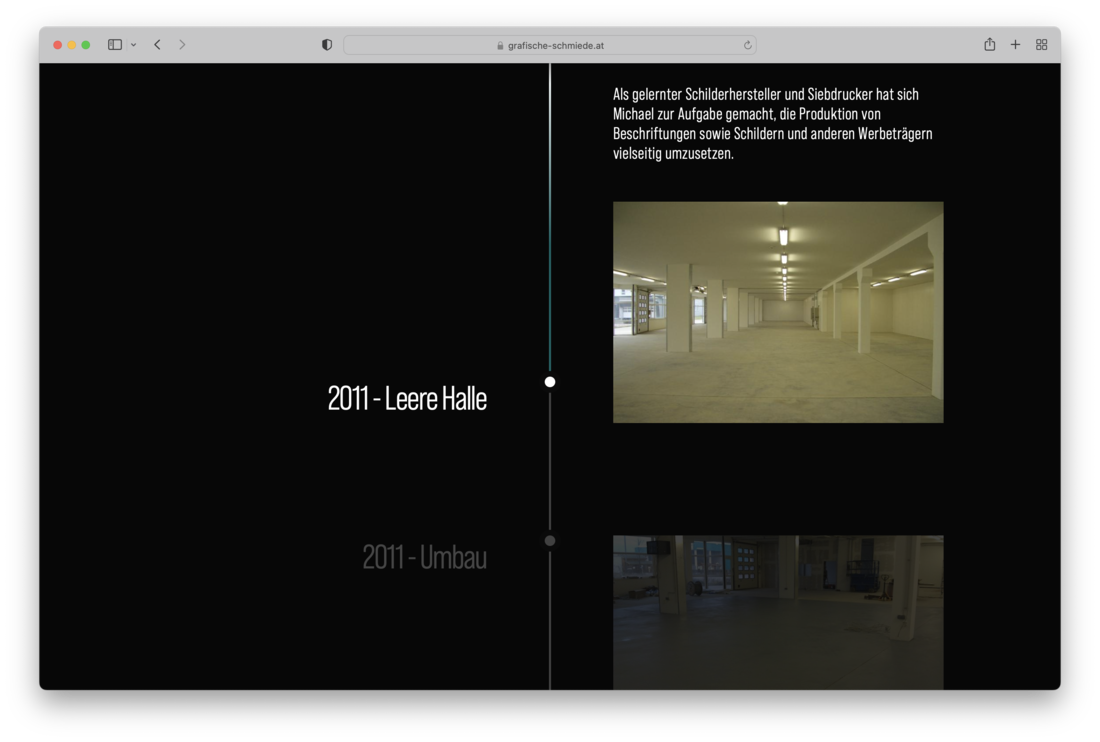Image resolution: width=1100 pixels, height=742 pixels.
Task: Select the white 2011 Leere Halle timeline dot
Action: 550,382
